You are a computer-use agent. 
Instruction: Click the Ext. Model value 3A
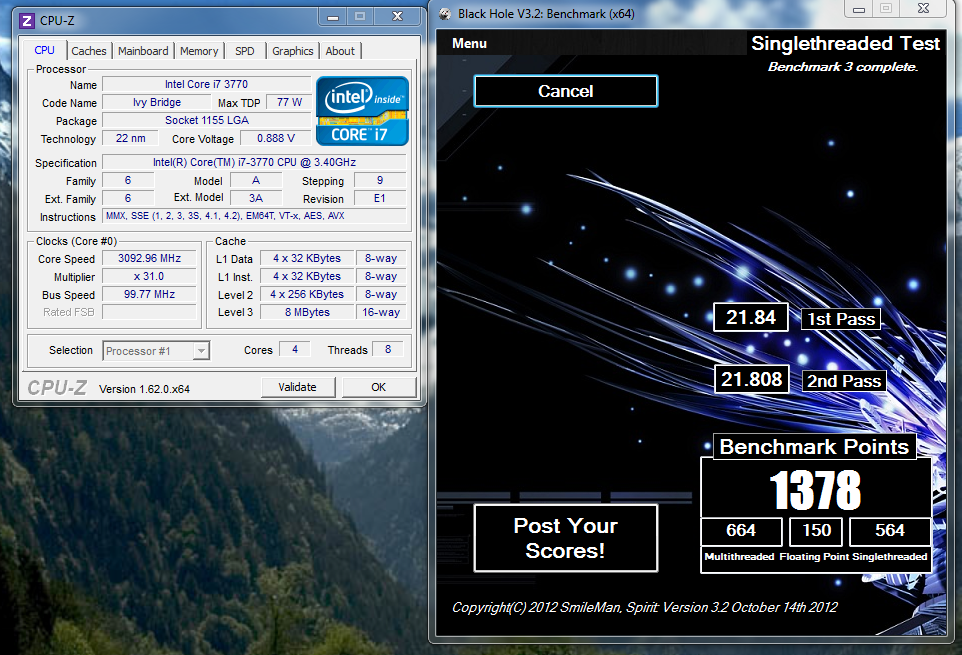click(x=256, y=198)
